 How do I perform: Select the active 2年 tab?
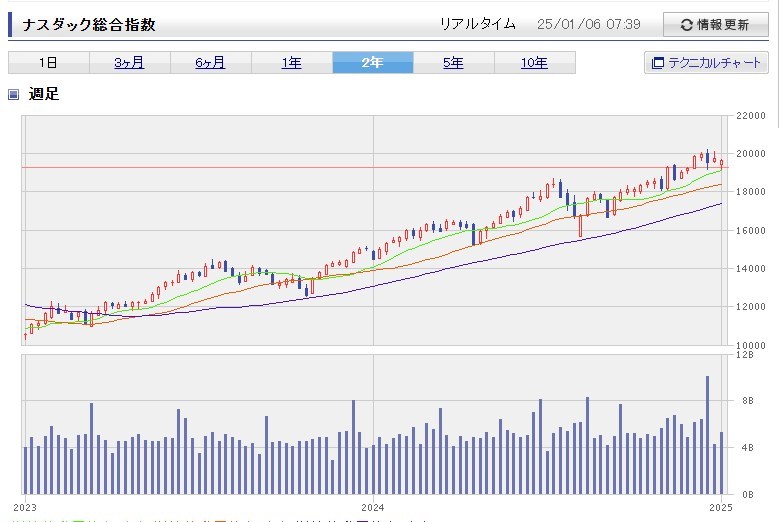pos(372,63)
